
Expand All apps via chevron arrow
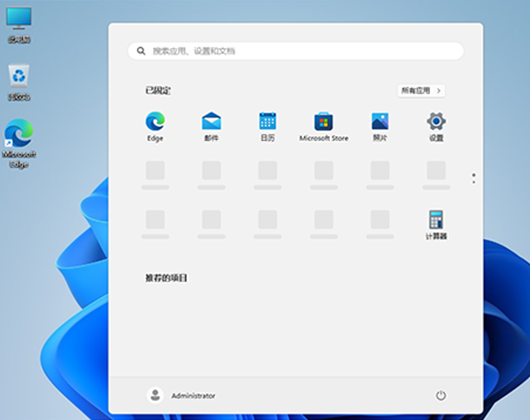[x=439, y=91]
